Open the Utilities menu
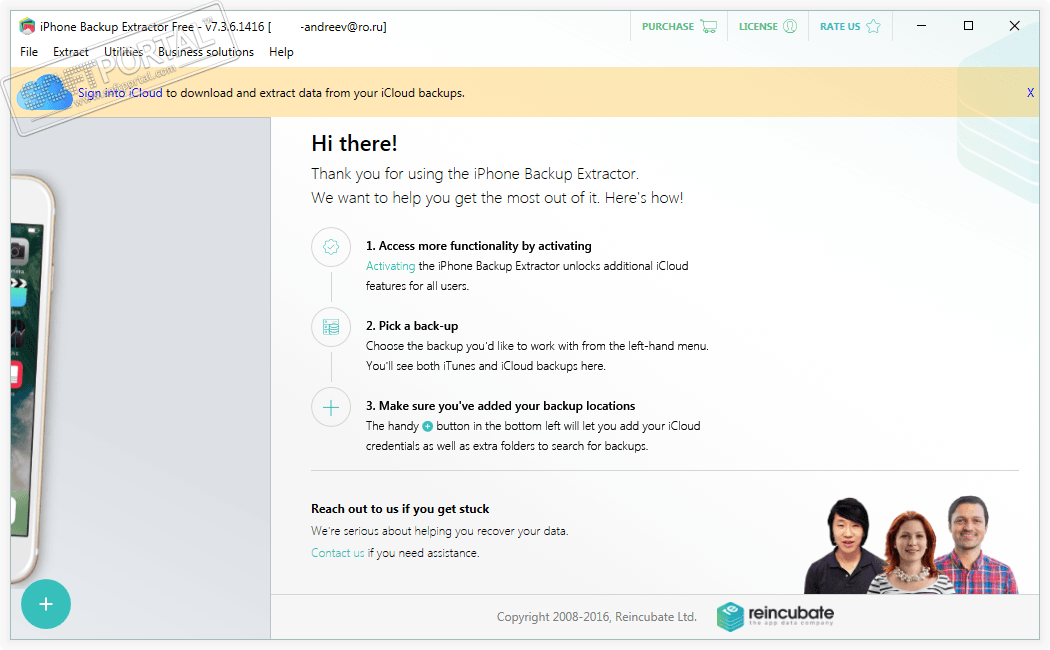This screenshot has width=1050, height=650. [x=123, y=52]
